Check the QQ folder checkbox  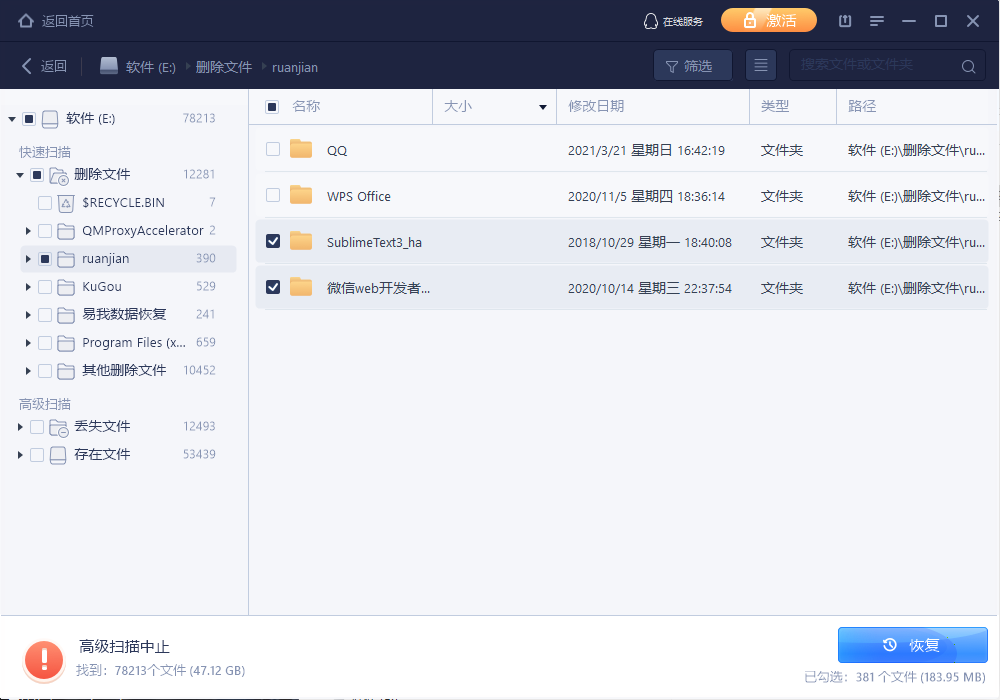(x=273, y=150)
